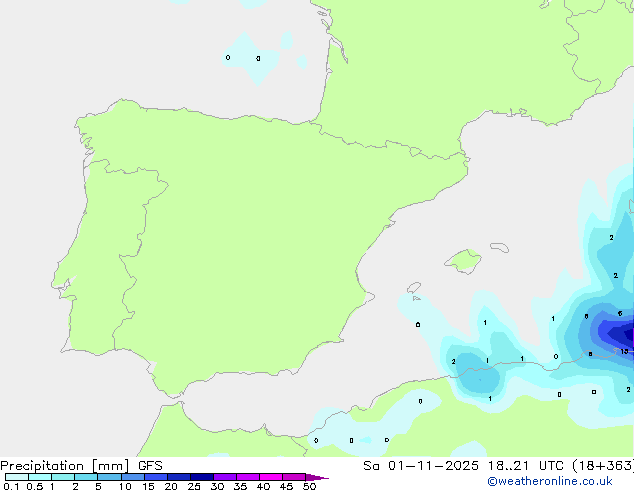Click the '20' legend scale label
Image resolution: width=634 pixels, height=490 pixels.
171,486
